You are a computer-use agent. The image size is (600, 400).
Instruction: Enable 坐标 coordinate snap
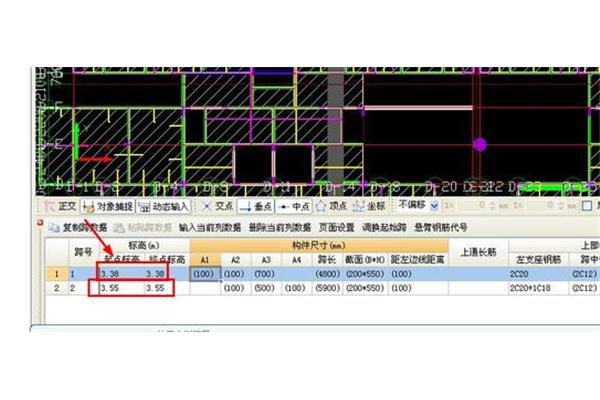point(369,207)
